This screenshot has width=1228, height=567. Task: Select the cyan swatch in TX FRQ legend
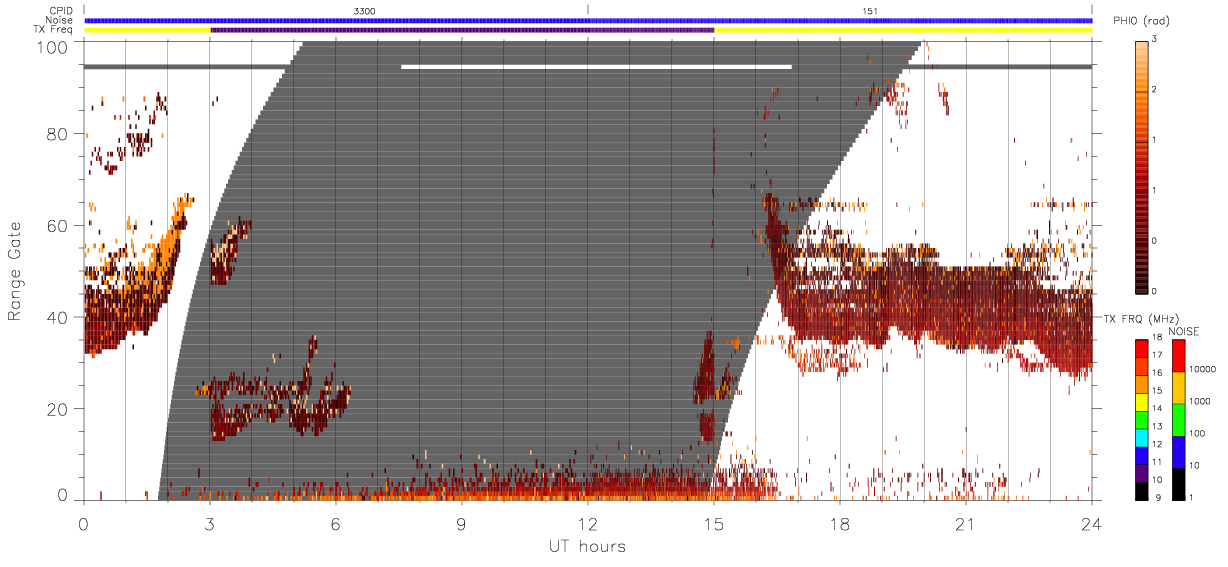coord(1142,438)
